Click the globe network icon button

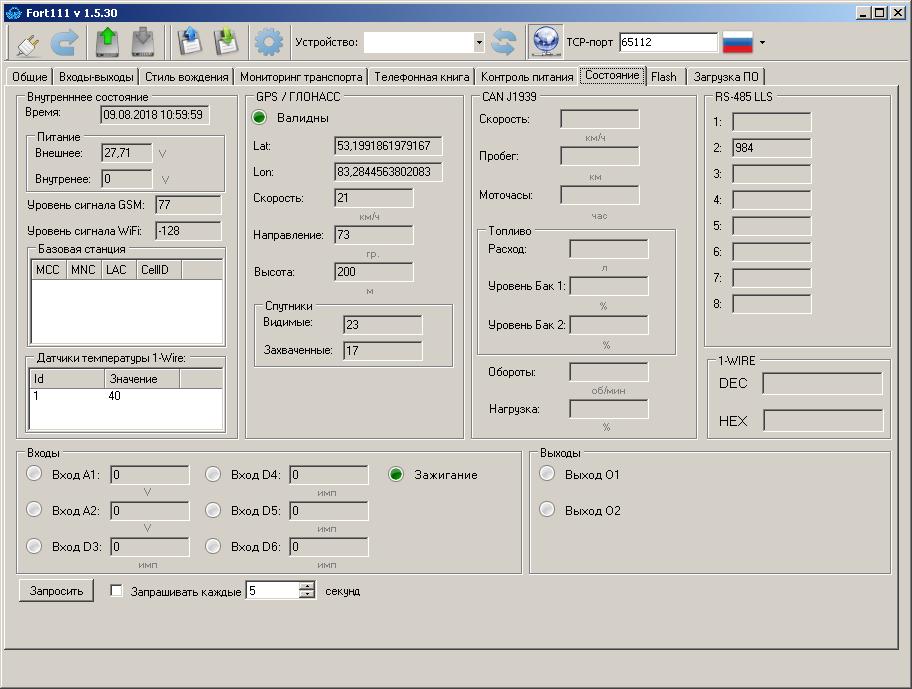coord(545,42)
